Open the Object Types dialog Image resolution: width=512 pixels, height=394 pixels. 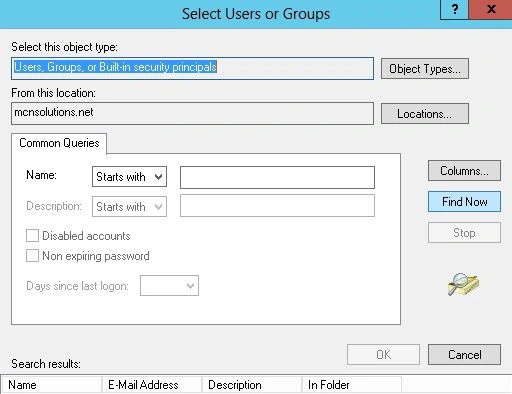tap(425, 69)
